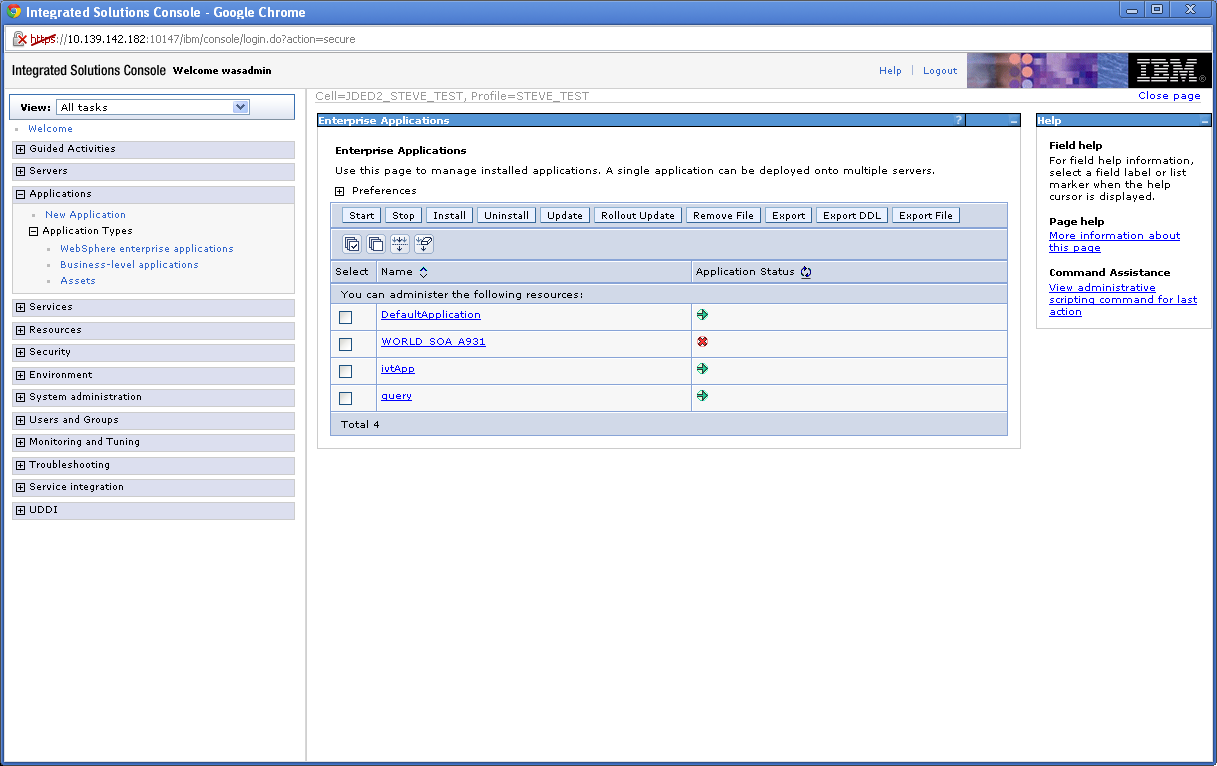The height and width of the screenshot is (766, 1217).
Task: Click the Rollout Update button
Action: point(638,215)
